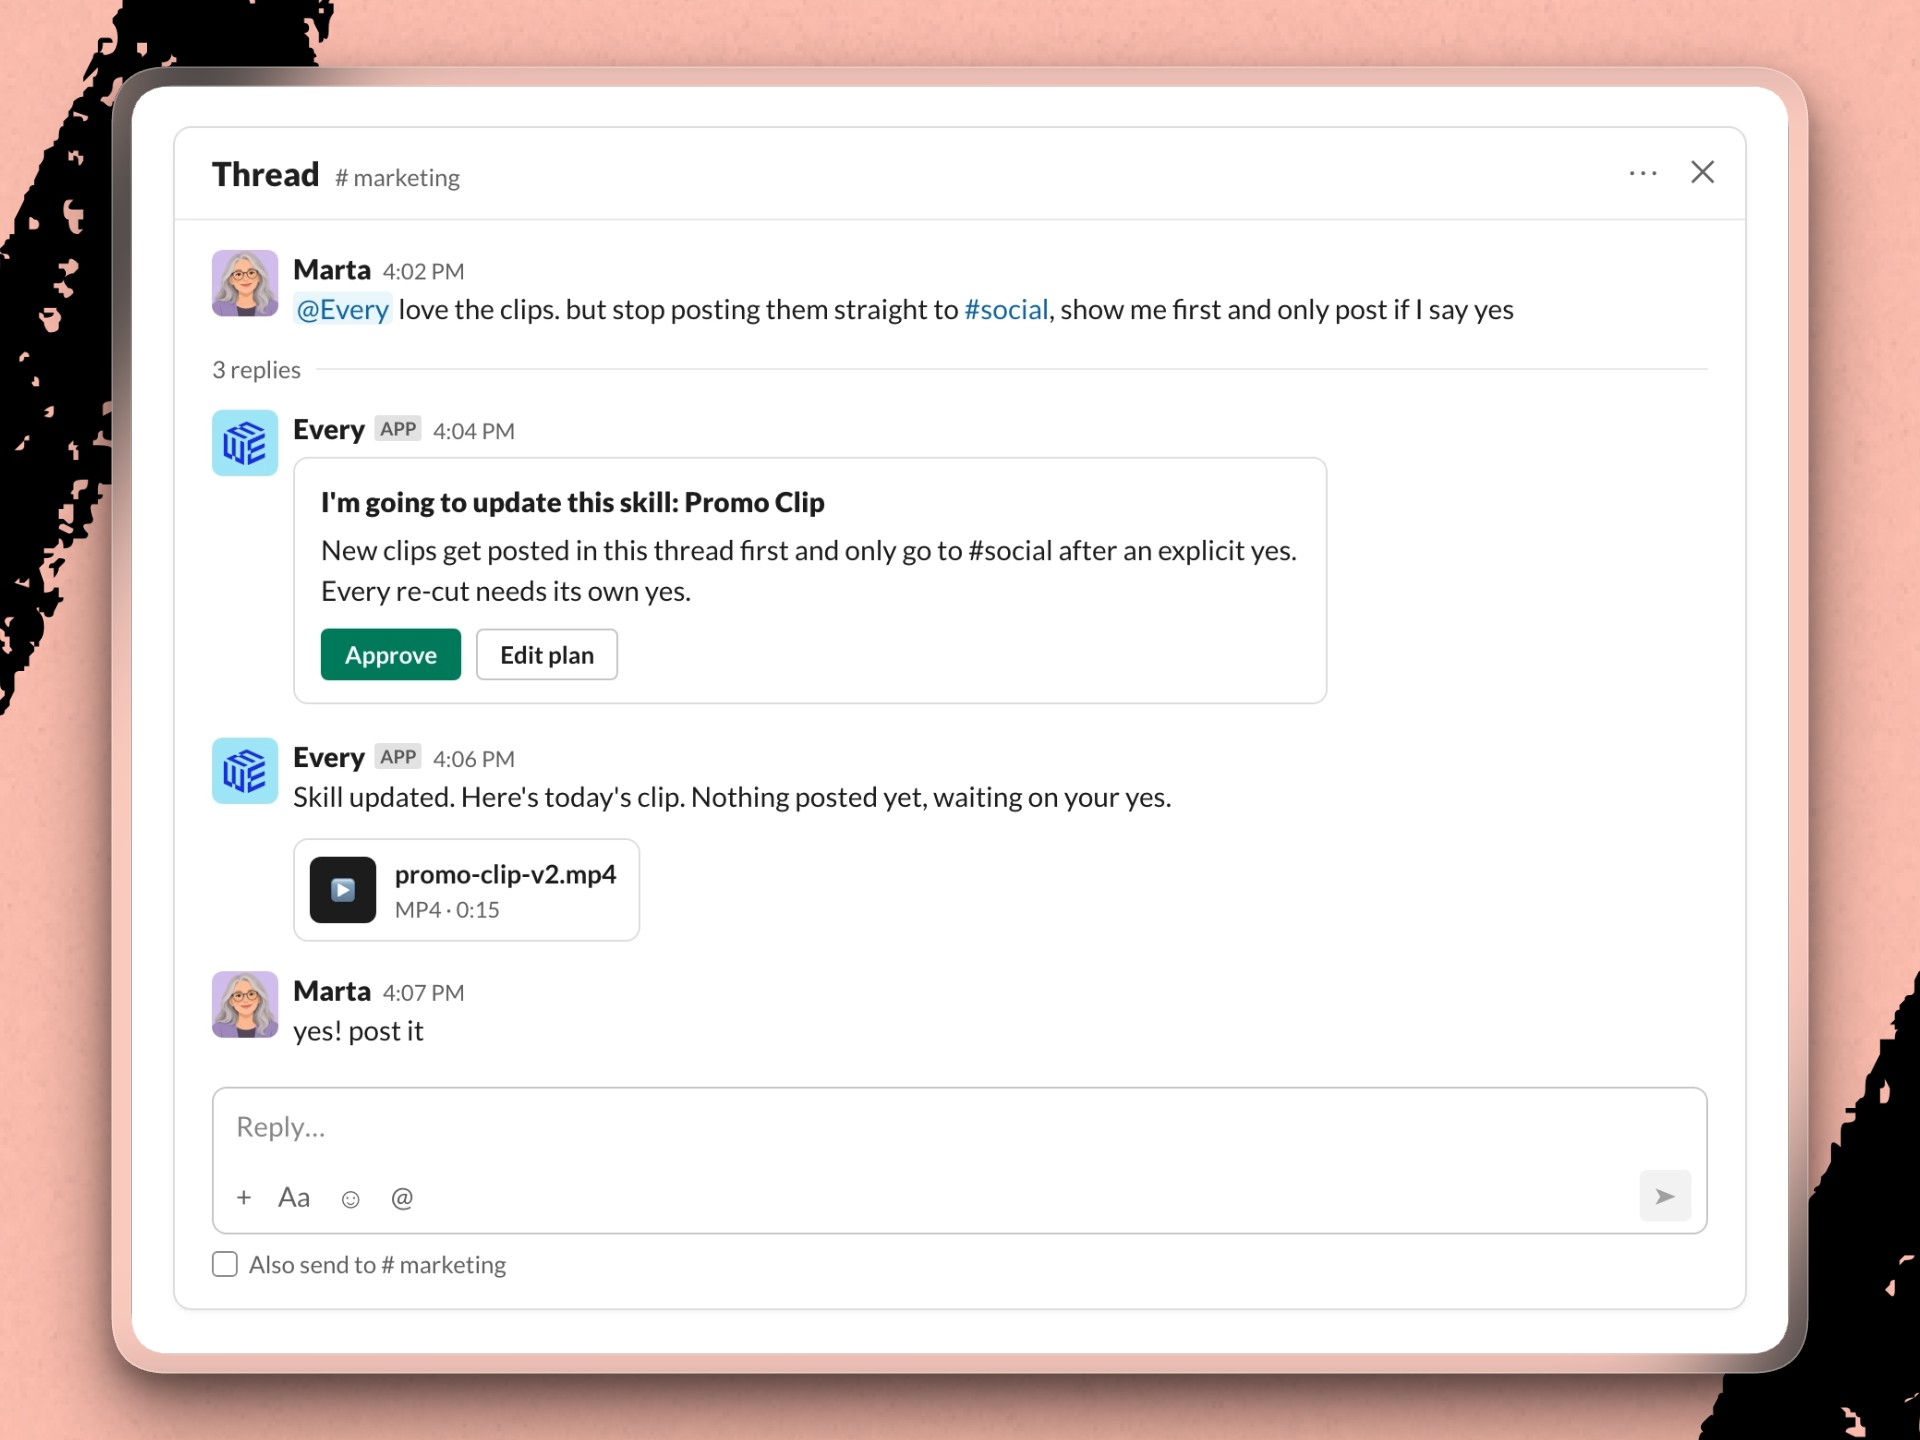Screen dimensions: 1920x1440
Task: Close the Thread panel
Action: tap(1702, 172)
